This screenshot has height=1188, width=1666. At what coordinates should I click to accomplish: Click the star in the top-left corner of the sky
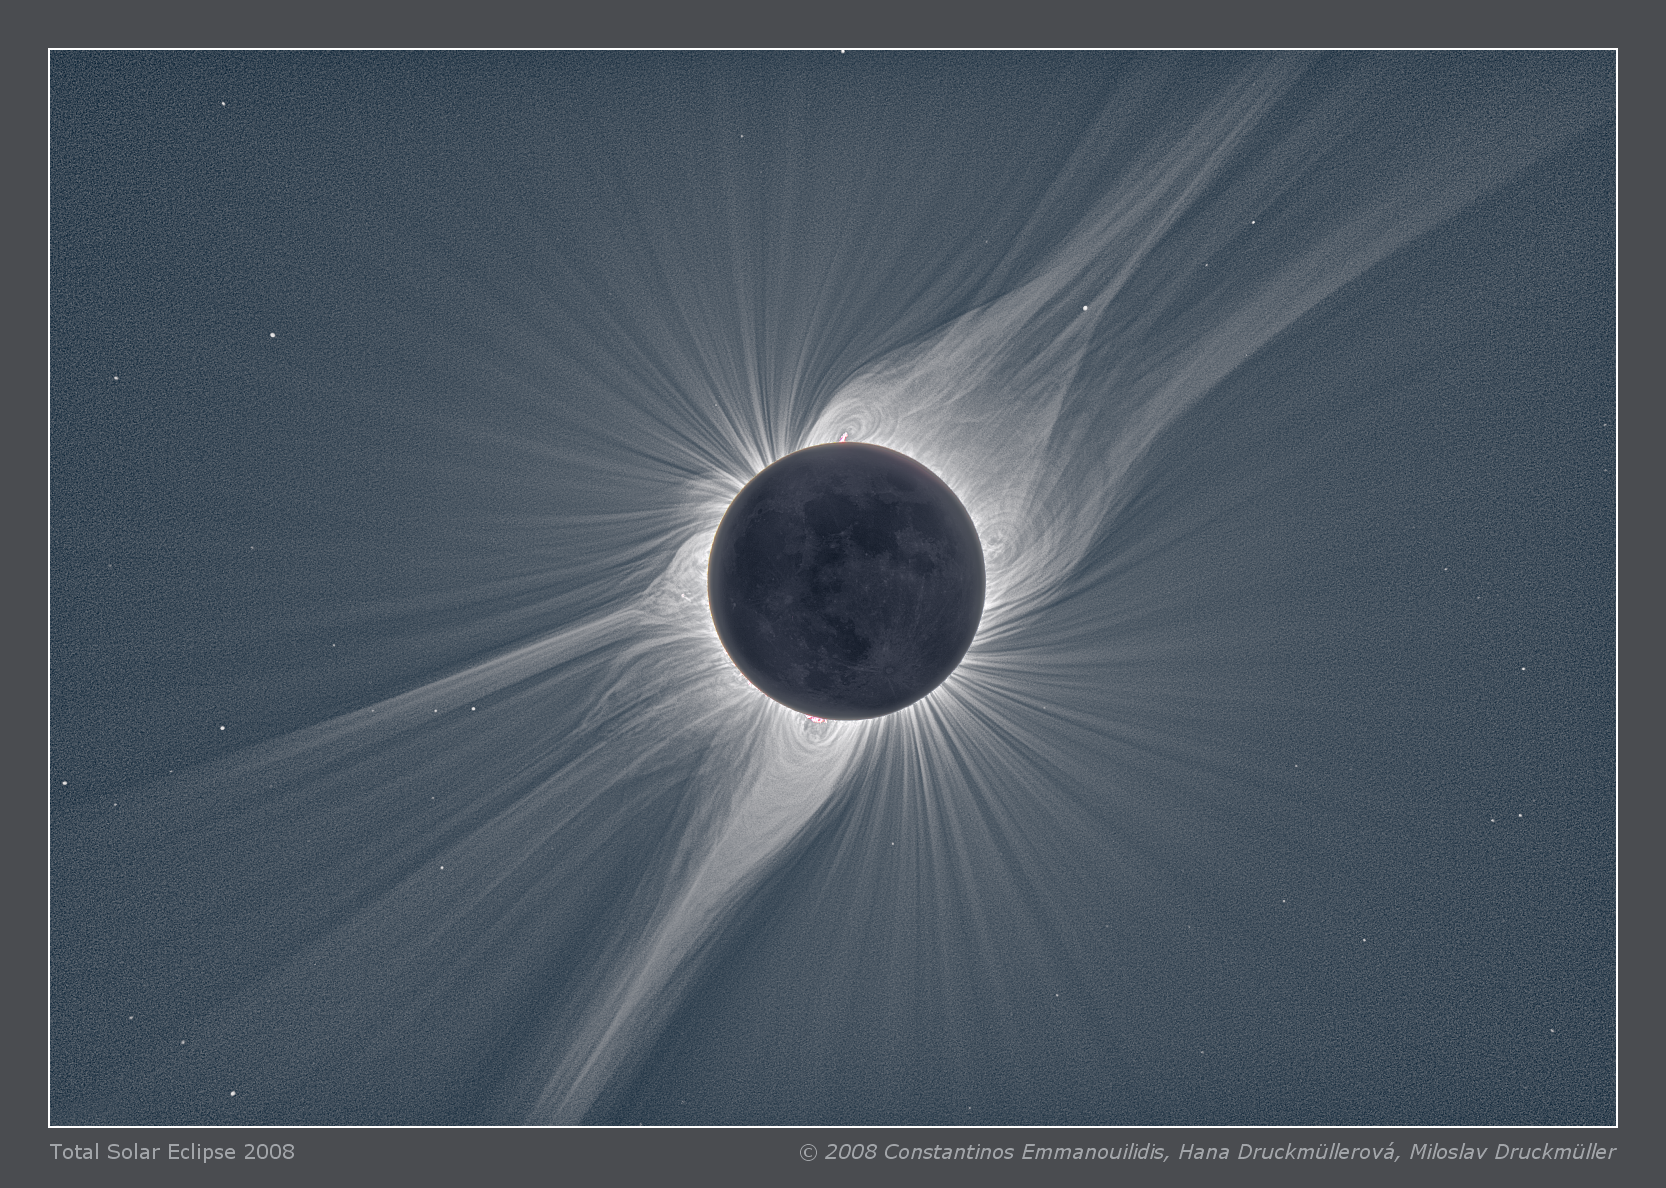[222, 103]
